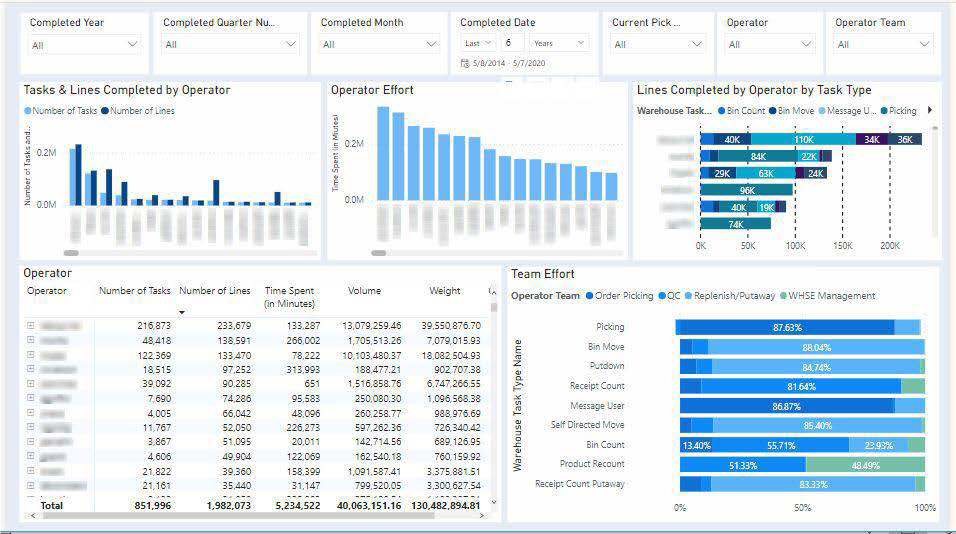The height and width of the screenshot is (534, 956).
Task: Expand the operator row with 11,767 tasks
Action: [x=30, y=427]
